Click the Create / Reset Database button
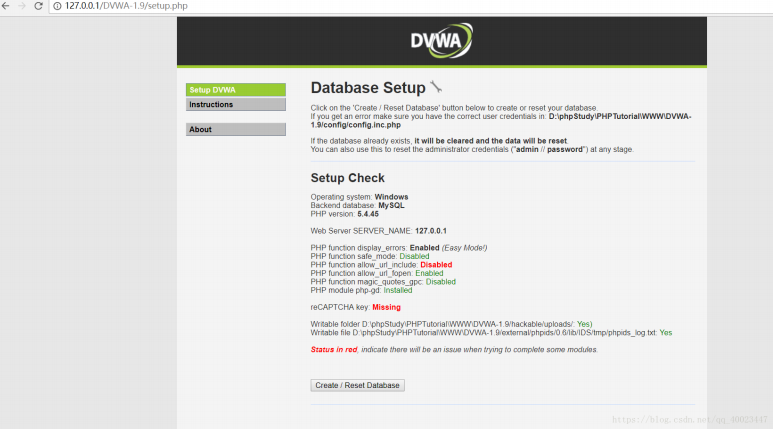 [x=357, y=385]
